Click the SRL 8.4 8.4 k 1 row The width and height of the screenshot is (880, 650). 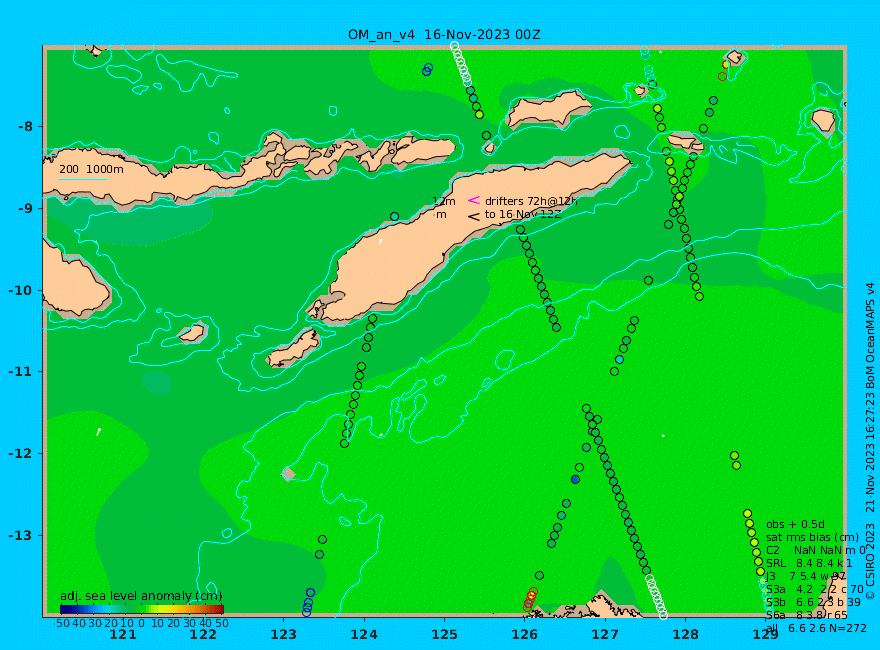coord(809,563)
